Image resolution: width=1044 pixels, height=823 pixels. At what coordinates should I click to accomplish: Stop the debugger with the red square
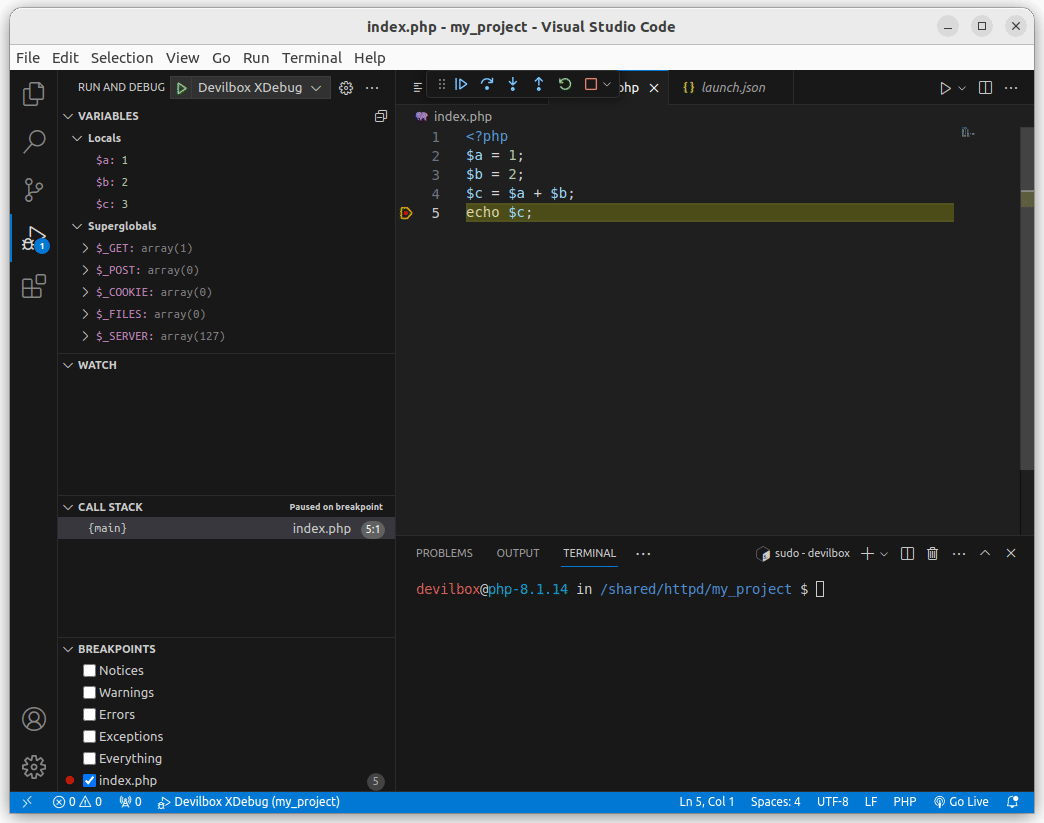[x=591, y=85]
